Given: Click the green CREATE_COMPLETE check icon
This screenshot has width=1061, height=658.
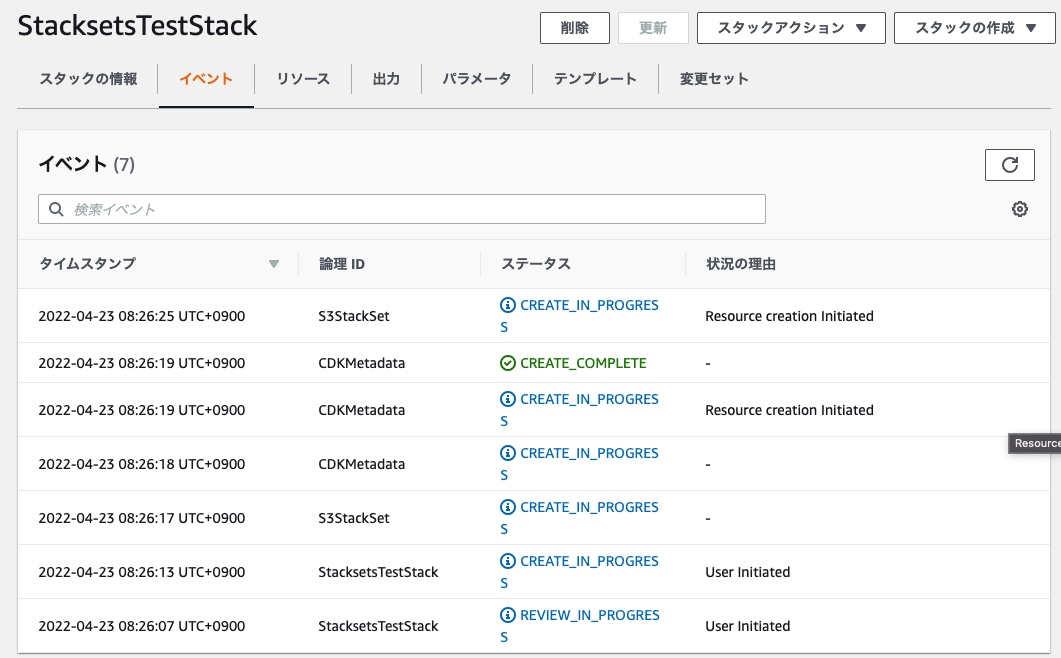Looking at the screenshot, I should pos(510,363).
